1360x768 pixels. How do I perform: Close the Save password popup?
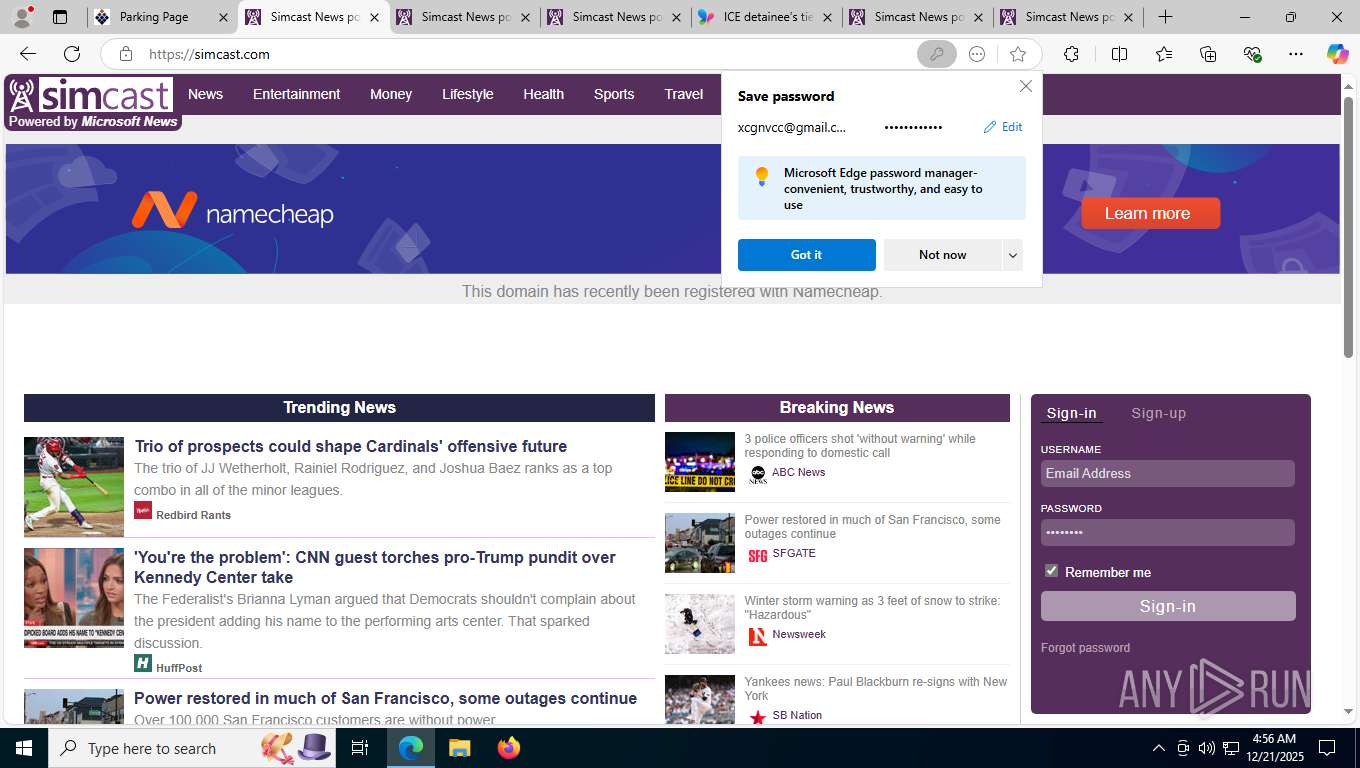click(1025, 86)
